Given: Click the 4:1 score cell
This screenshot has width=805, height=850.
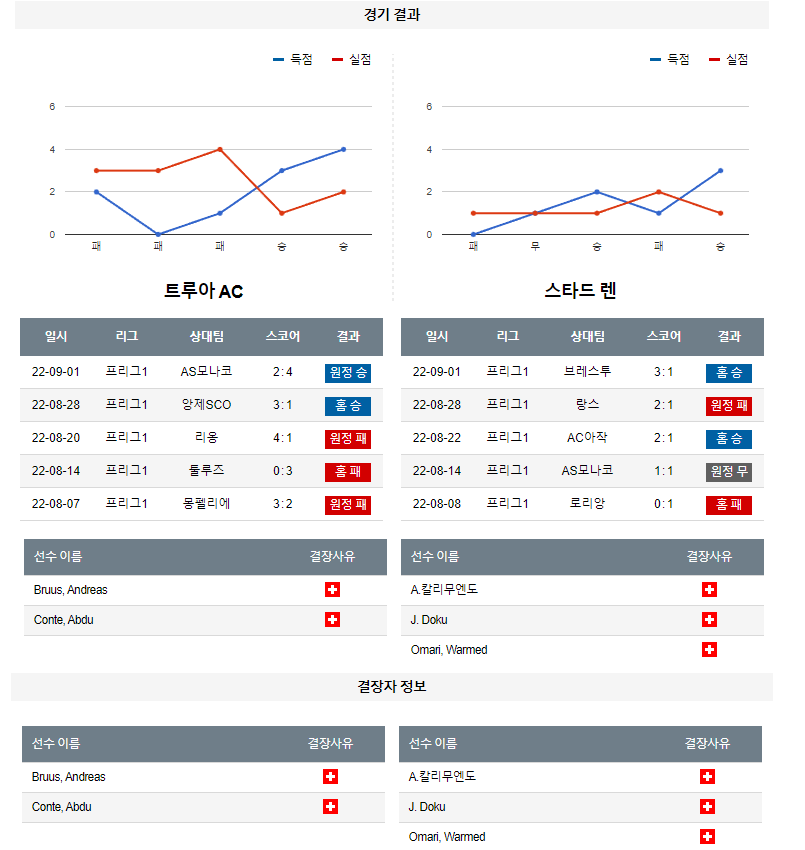Looking at the screenshot, I should pos(282,437).
